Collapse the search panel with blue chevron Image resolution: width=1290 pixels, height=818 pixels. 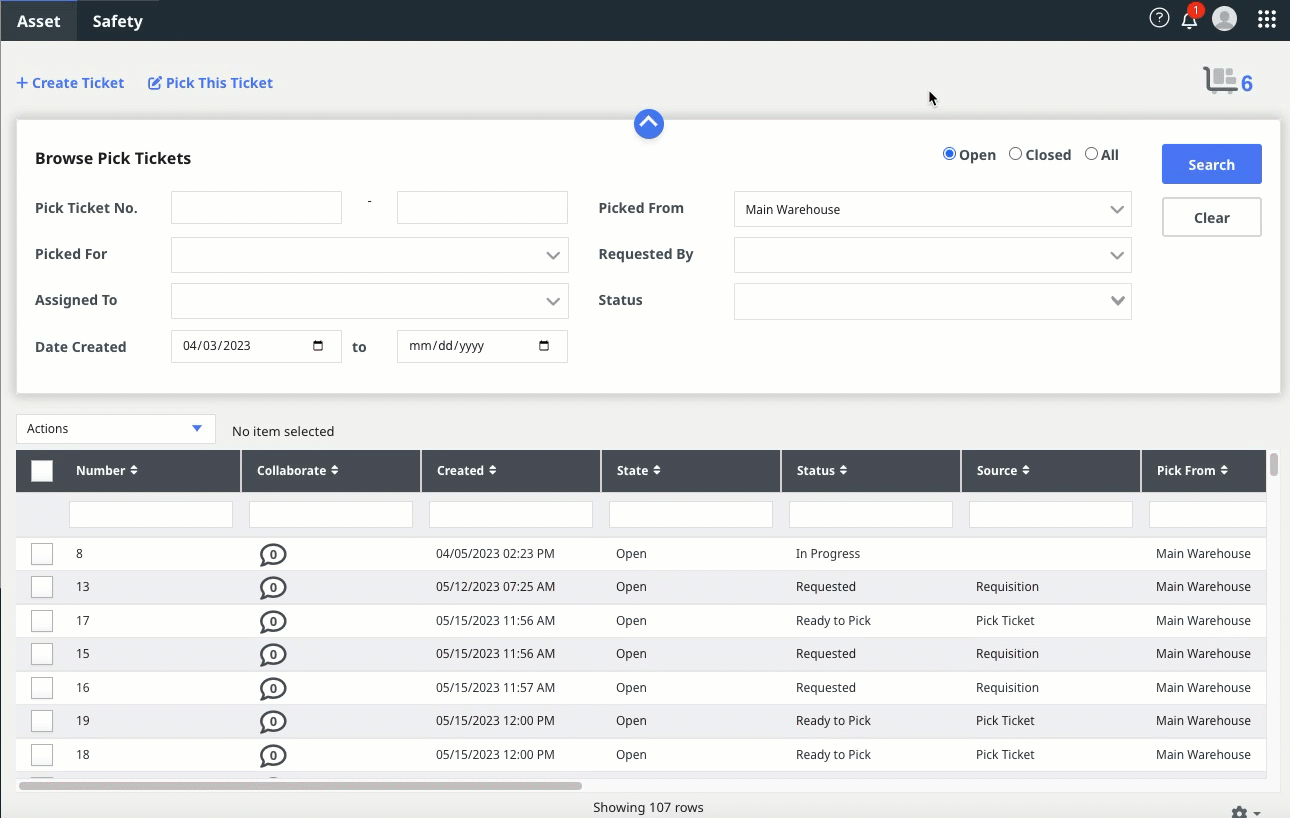[648, 123]
